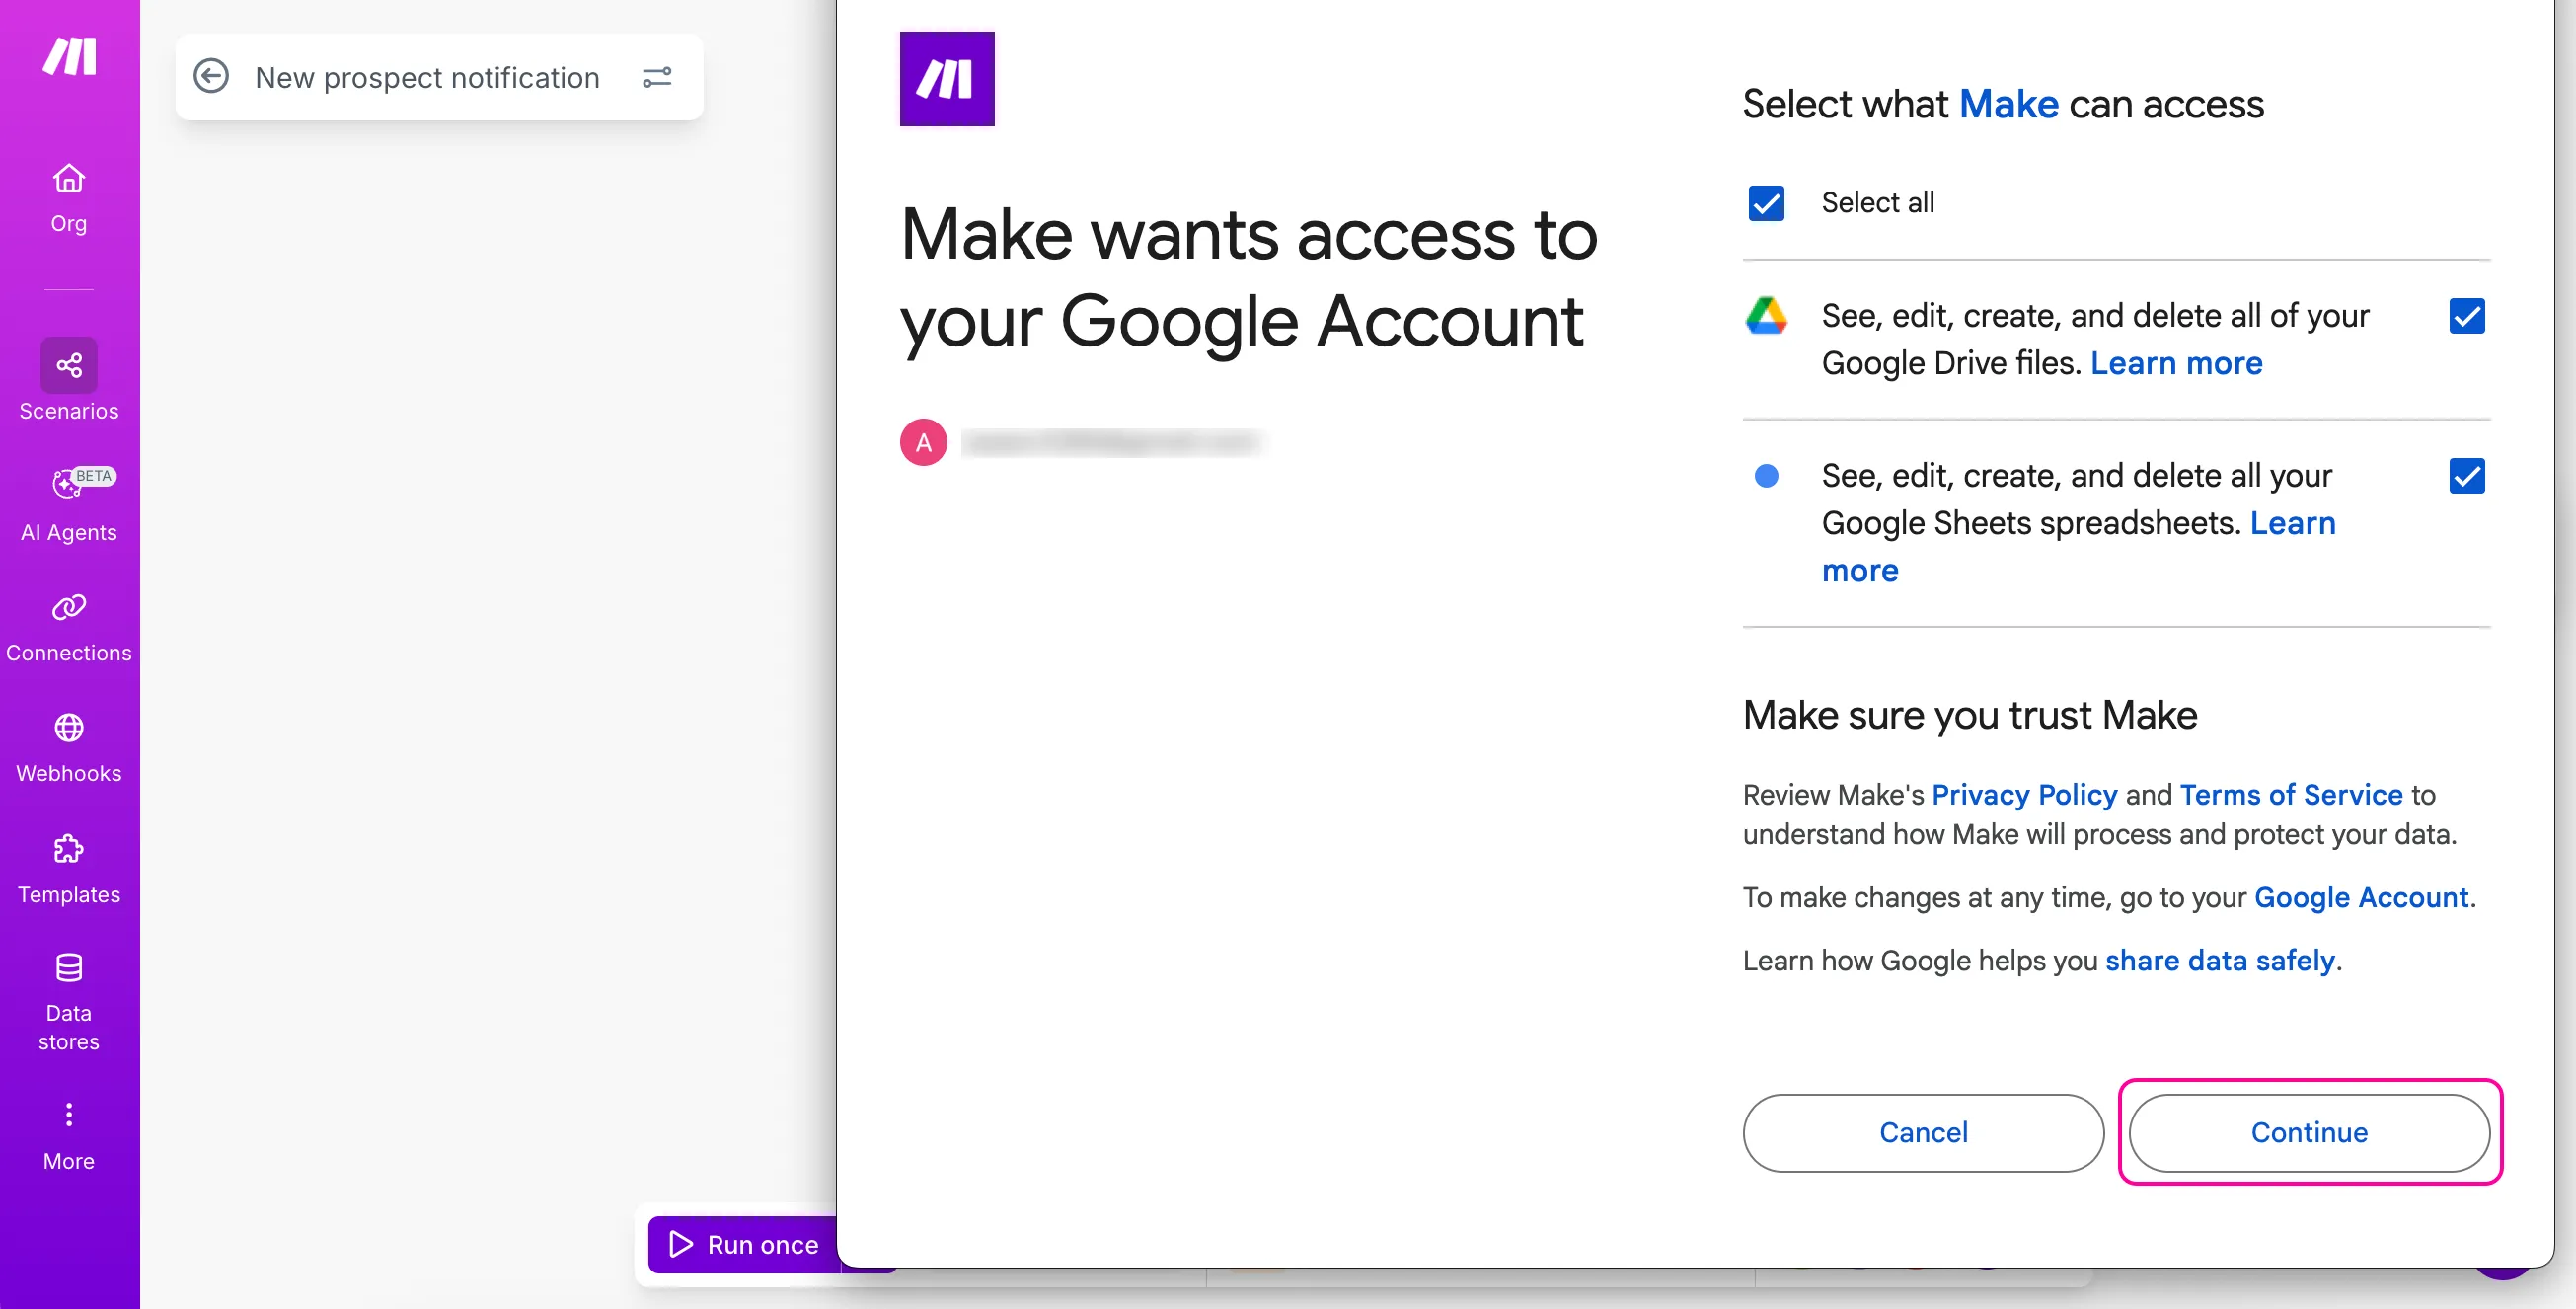Open Data stores in the sidebar
This screenshot has height=1309, width=2576.
tap(69, 1002)
